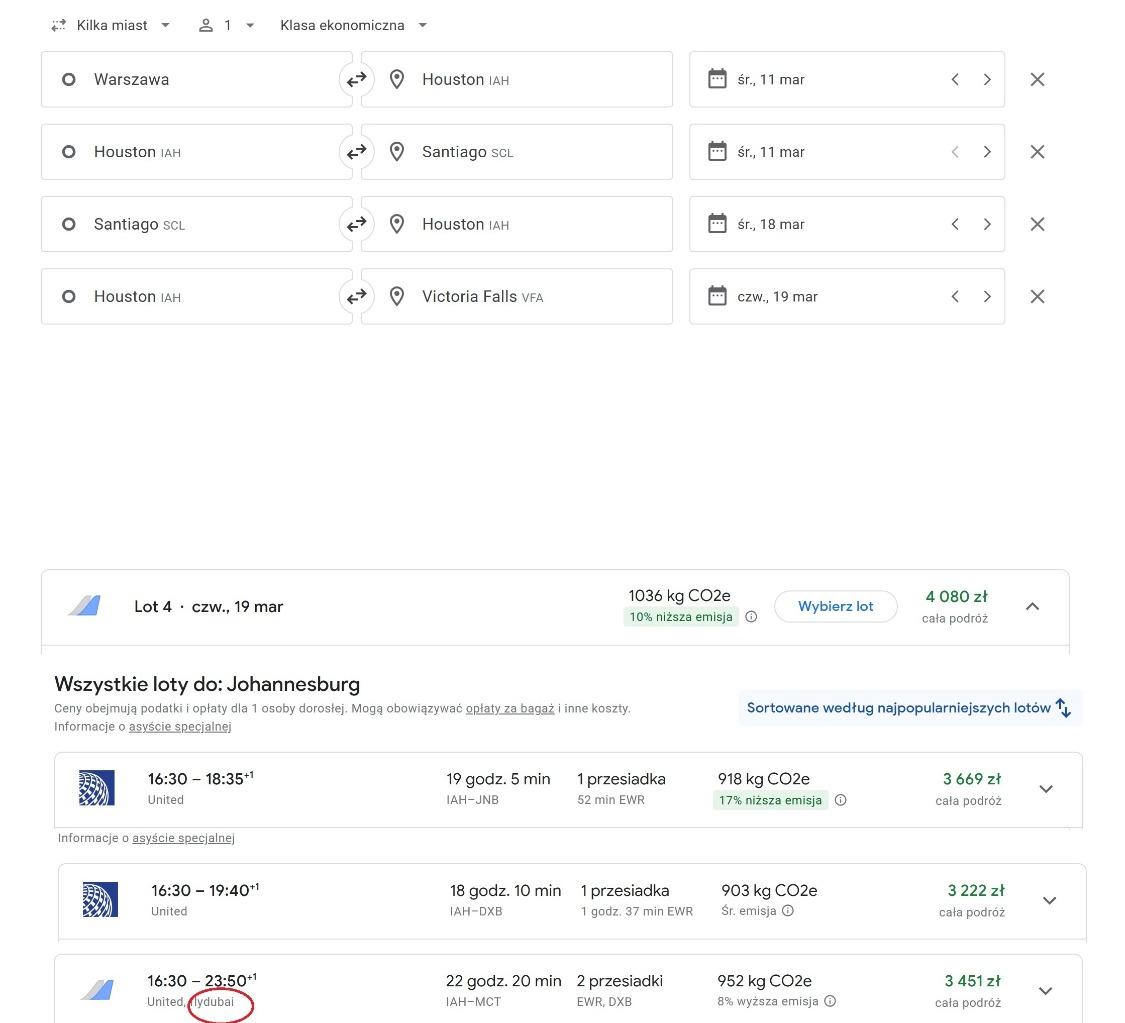Go to next day for Houston–Santiago flight
This screenshot has width=1125, height=1023.
(x=987, y=152)
